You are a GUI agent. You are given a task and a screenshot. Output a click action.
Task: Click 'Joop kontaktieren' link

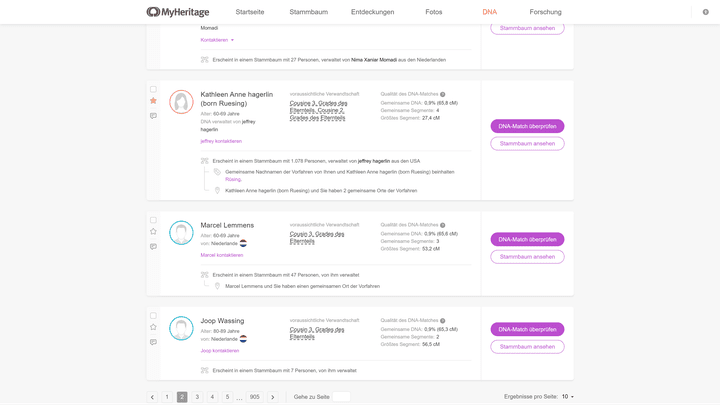219,350
